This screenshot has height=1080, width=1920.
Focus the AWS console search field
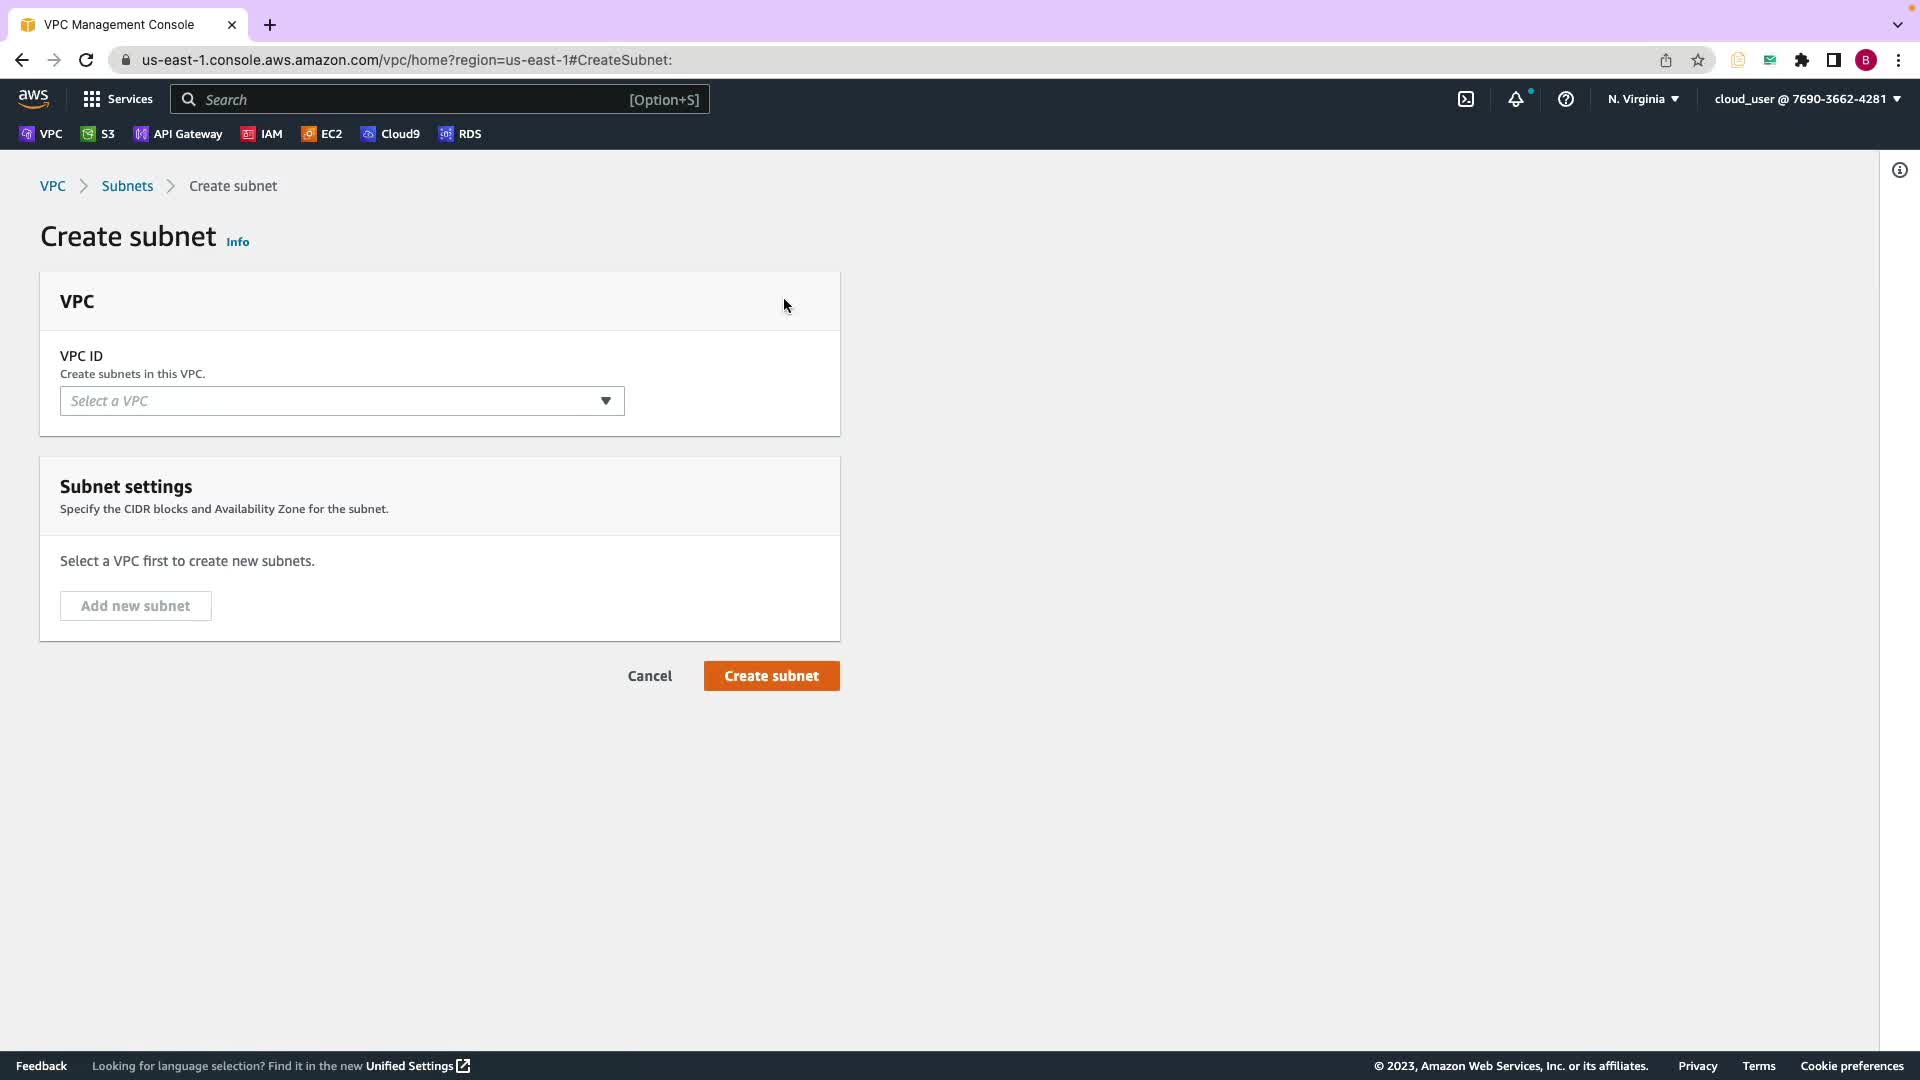[x=440, y=100]
